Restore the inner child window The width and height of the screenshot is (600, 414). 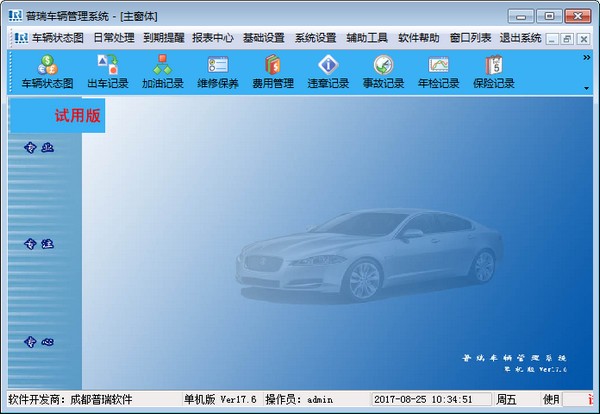pyautogui.click(x=568, y=39)
